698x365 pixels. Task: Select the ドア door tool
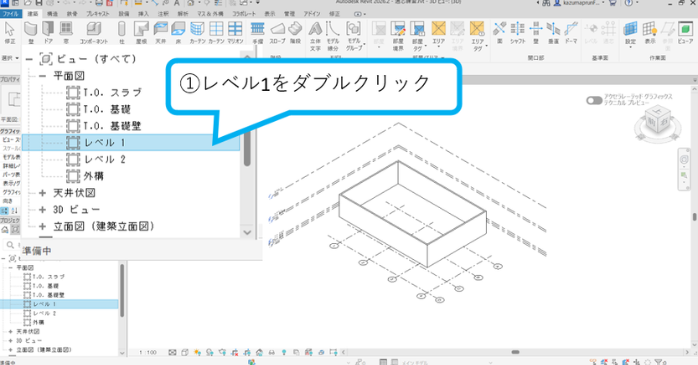click(x=48, y=32)
